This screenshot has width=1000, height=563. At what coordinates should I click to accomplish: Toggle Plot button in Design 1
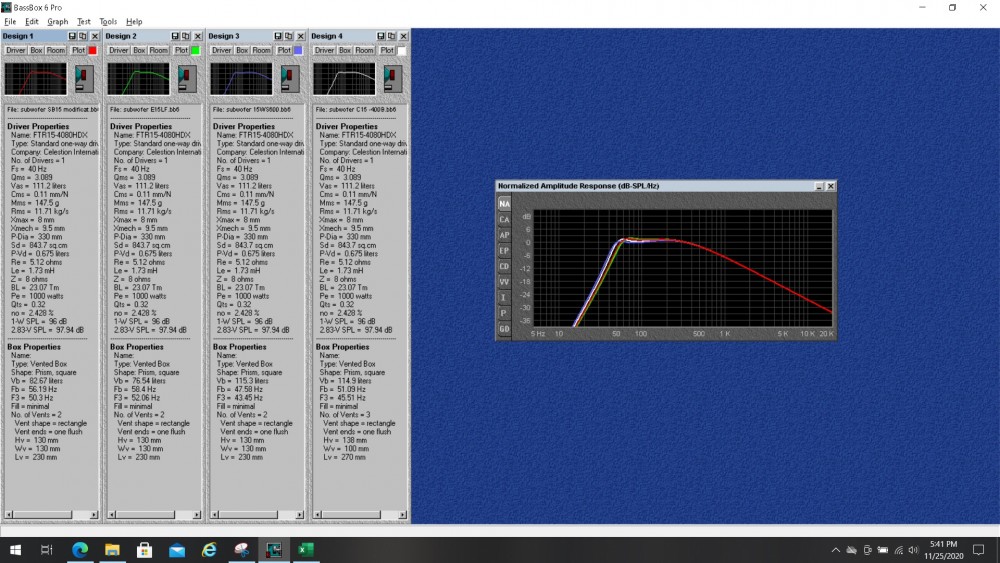tap(78, 50)
